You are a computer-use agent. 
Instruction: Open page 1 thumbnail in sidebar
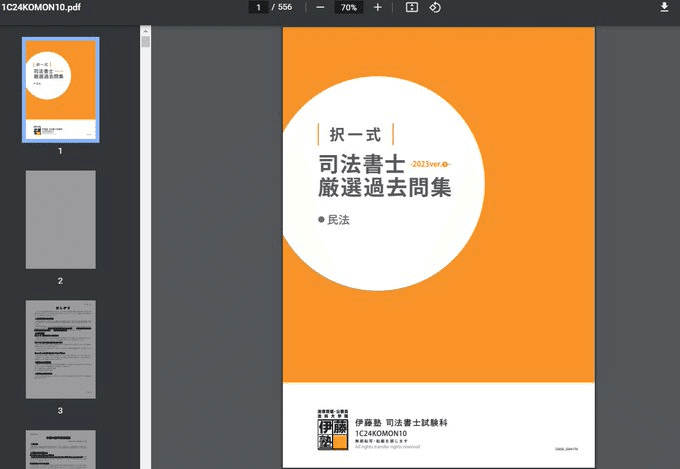(x=61, y=90)
